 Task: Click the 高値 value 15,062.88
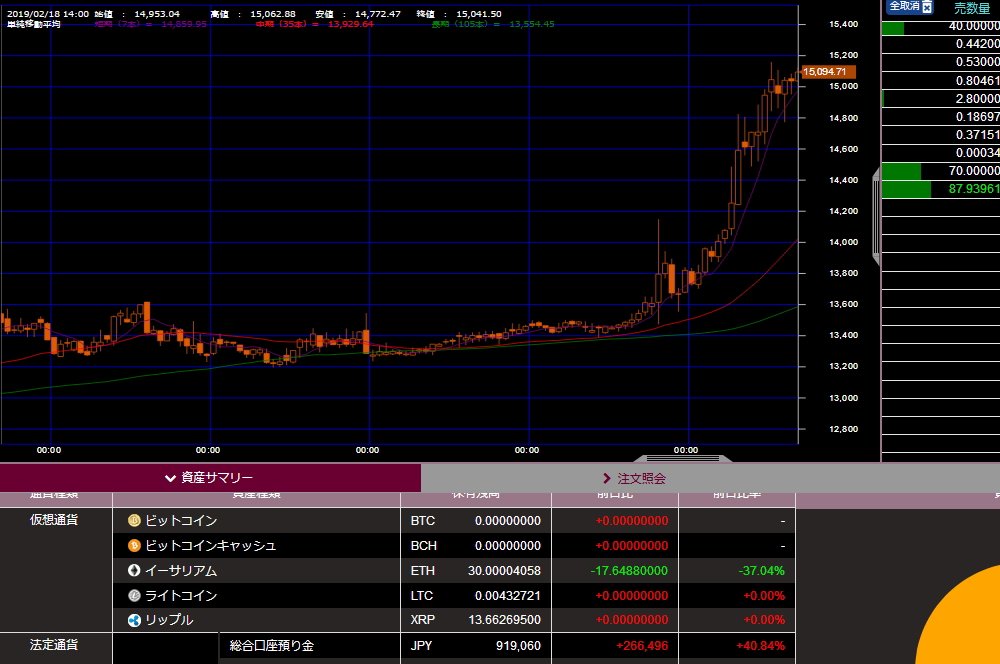pyautogui.click(x=273, y=13)
